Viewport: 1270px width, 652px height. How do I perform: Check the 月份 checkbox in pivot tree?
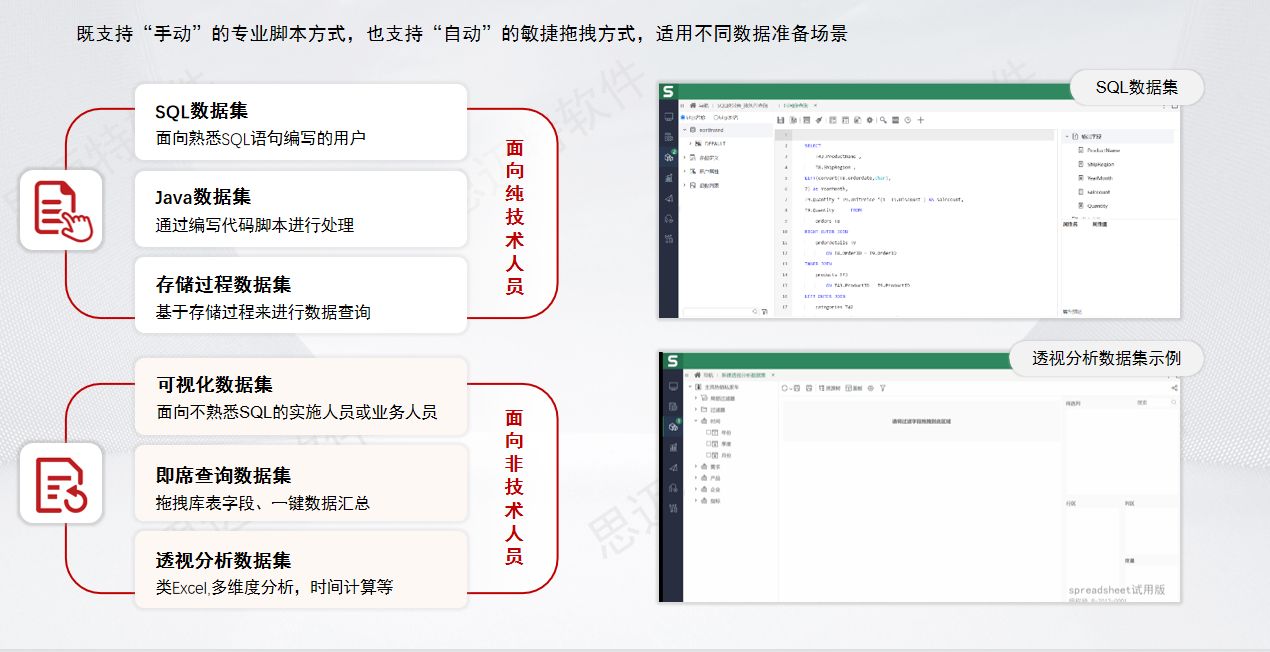[708, 455]
